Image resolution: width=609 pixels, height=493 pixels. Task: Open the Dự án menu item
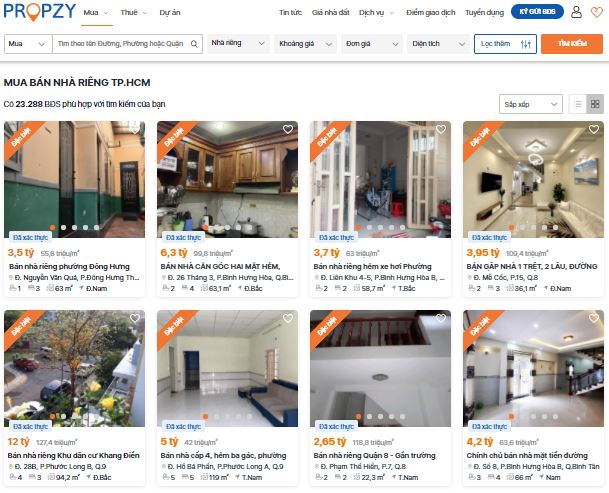(x=170, y=12)
